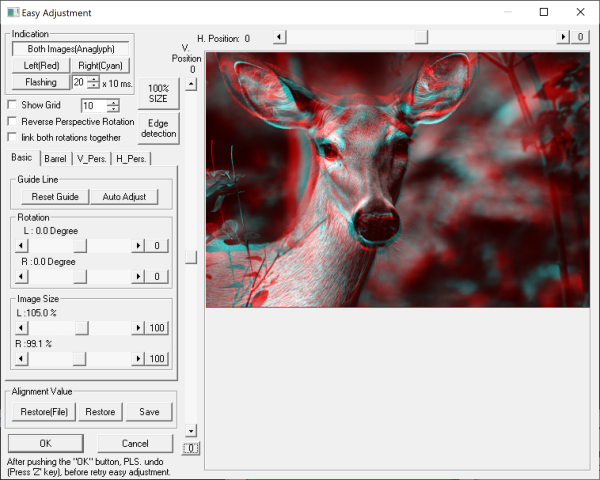
Task: Close the Easy Adjustment window
Action: click(x=580, y=12)
